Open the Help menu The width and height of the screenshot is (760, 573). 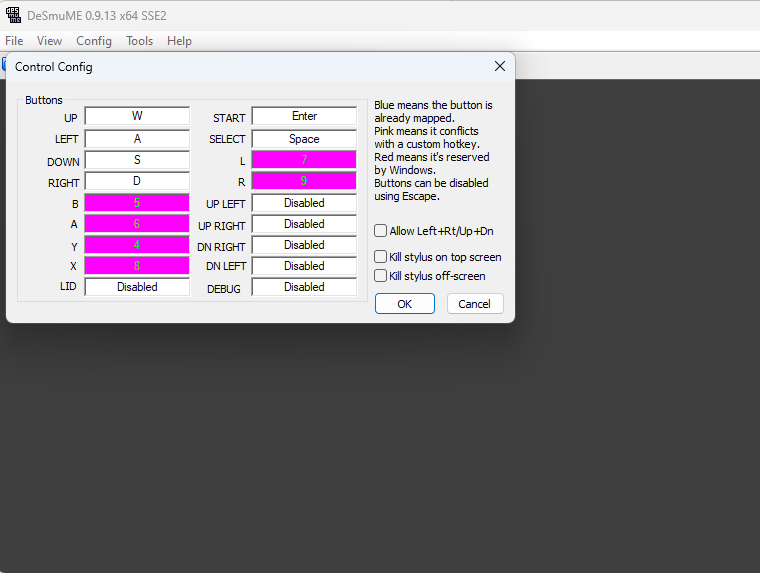[179, 41]
